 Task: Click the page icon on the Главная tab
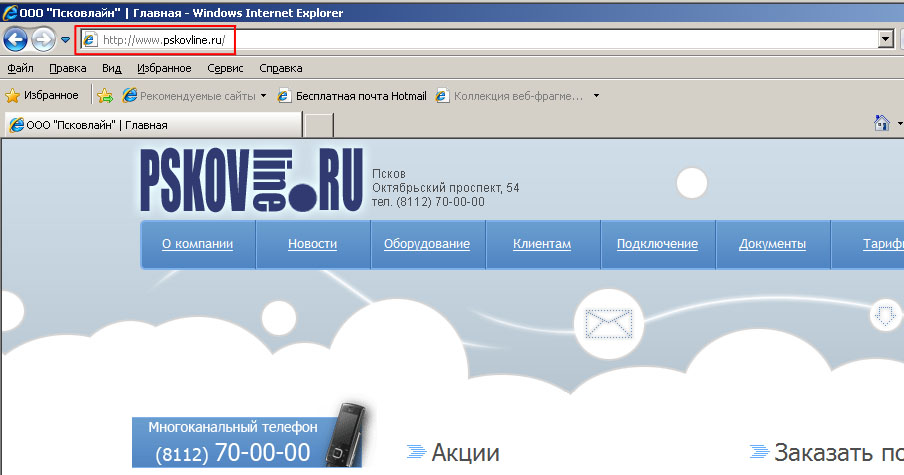pos(17,125)
